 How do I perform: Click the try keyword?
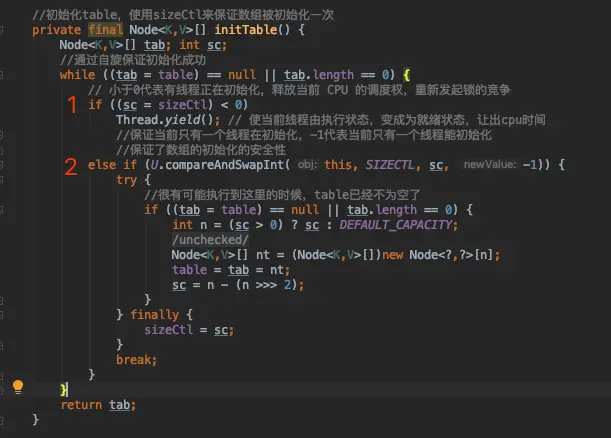tap(126, 180)
